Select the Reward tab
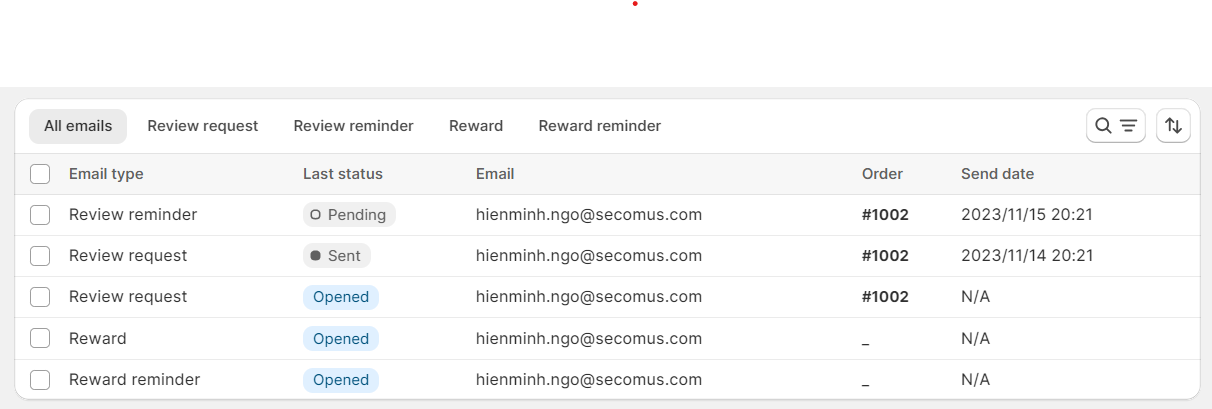The image size is (1212, 409). [x=476, y=126]
